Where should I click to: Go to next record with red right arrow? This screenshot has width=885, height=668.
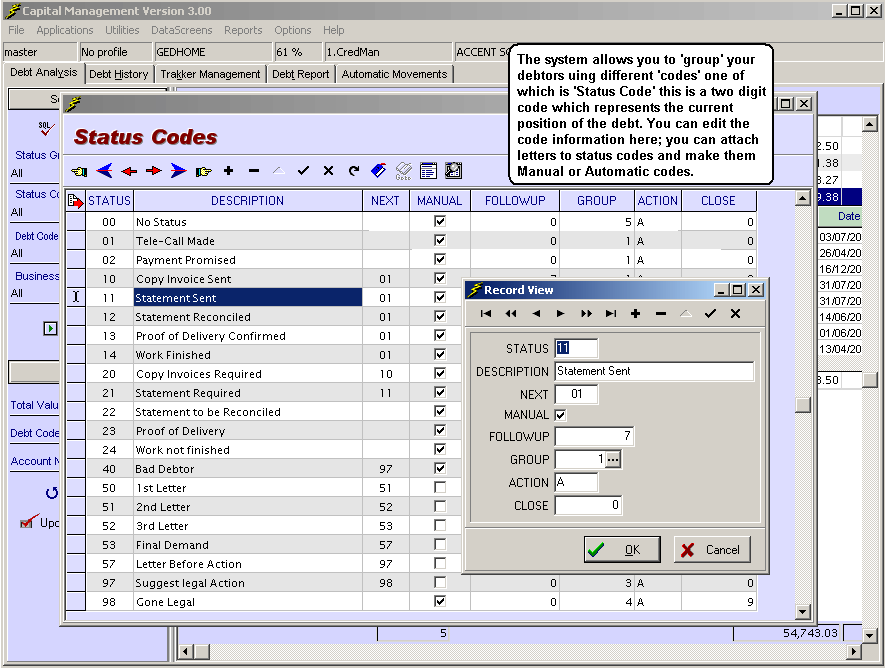click(x=154, y=170)
